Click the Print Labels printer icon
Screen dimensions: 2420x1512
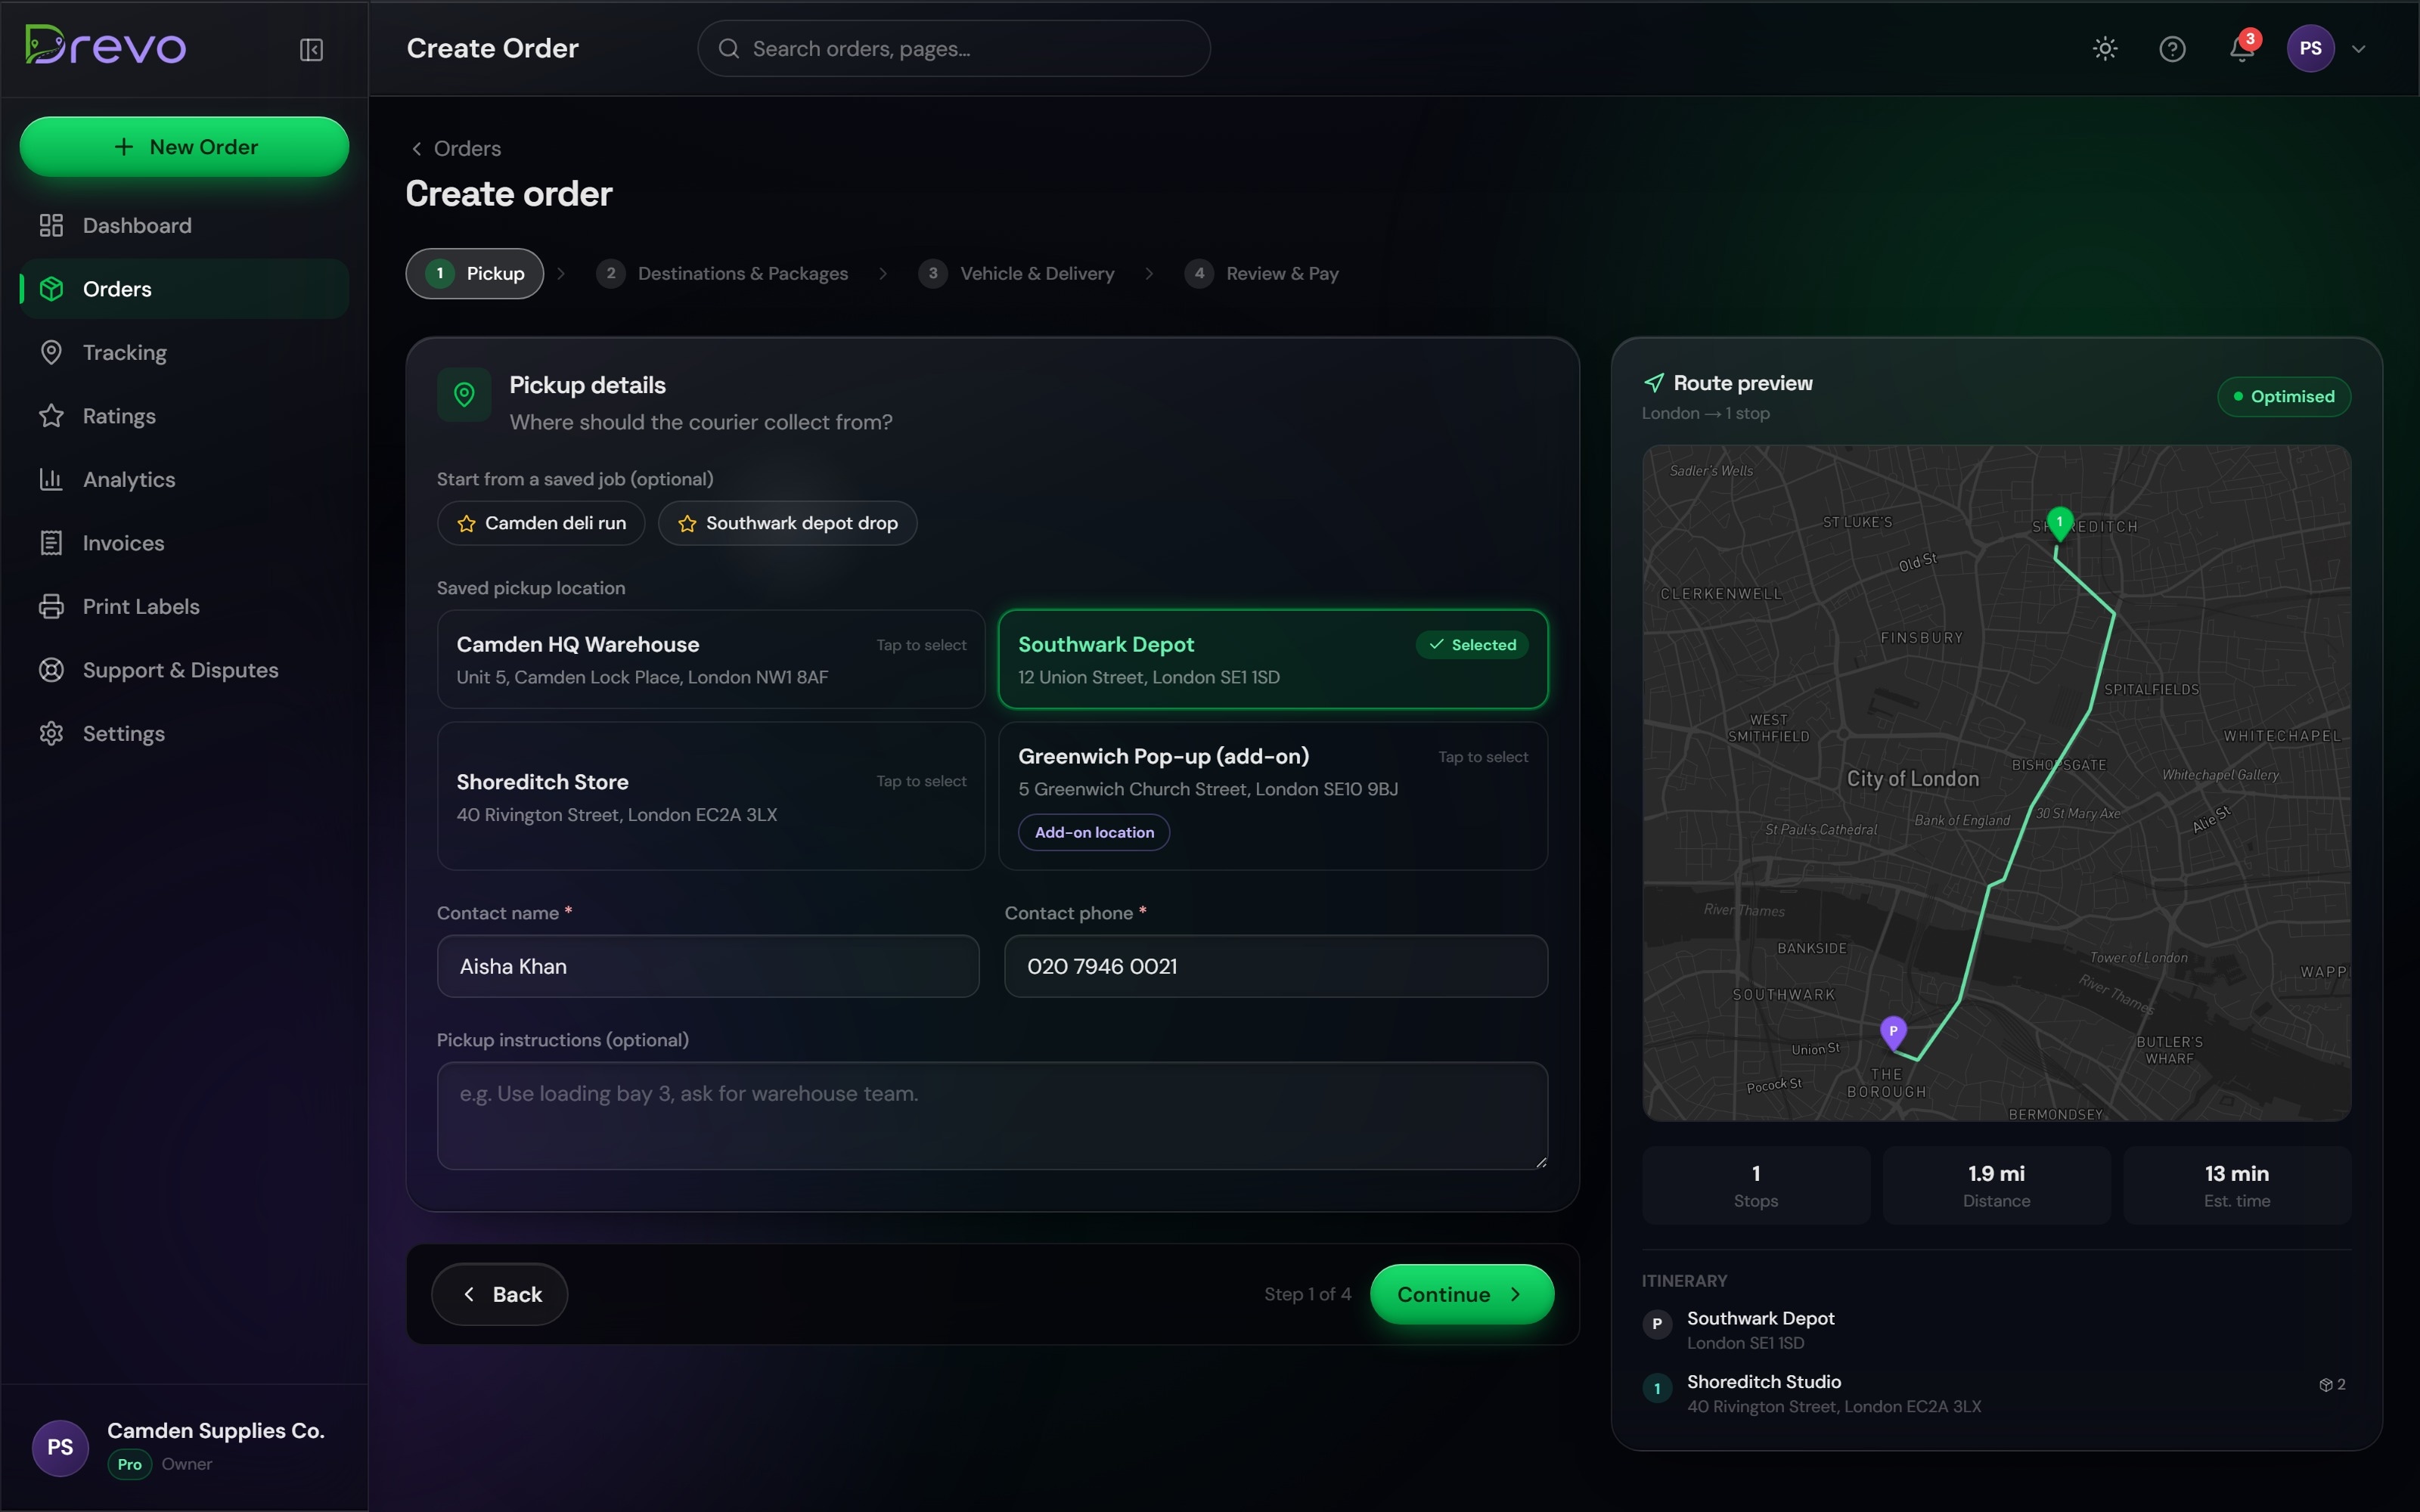click(x=51, y=606)
